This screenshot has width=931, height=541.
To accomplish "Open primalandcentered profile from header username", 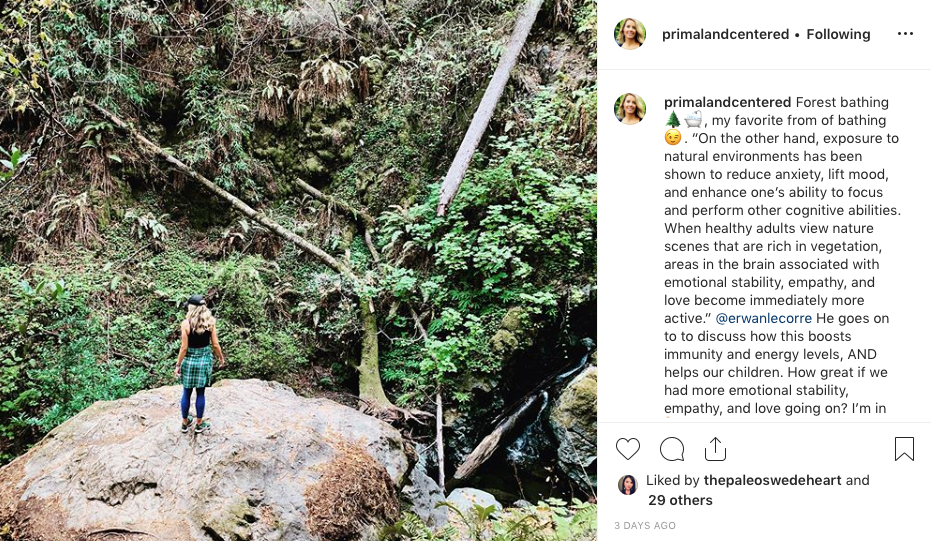I will click(726, 34).
